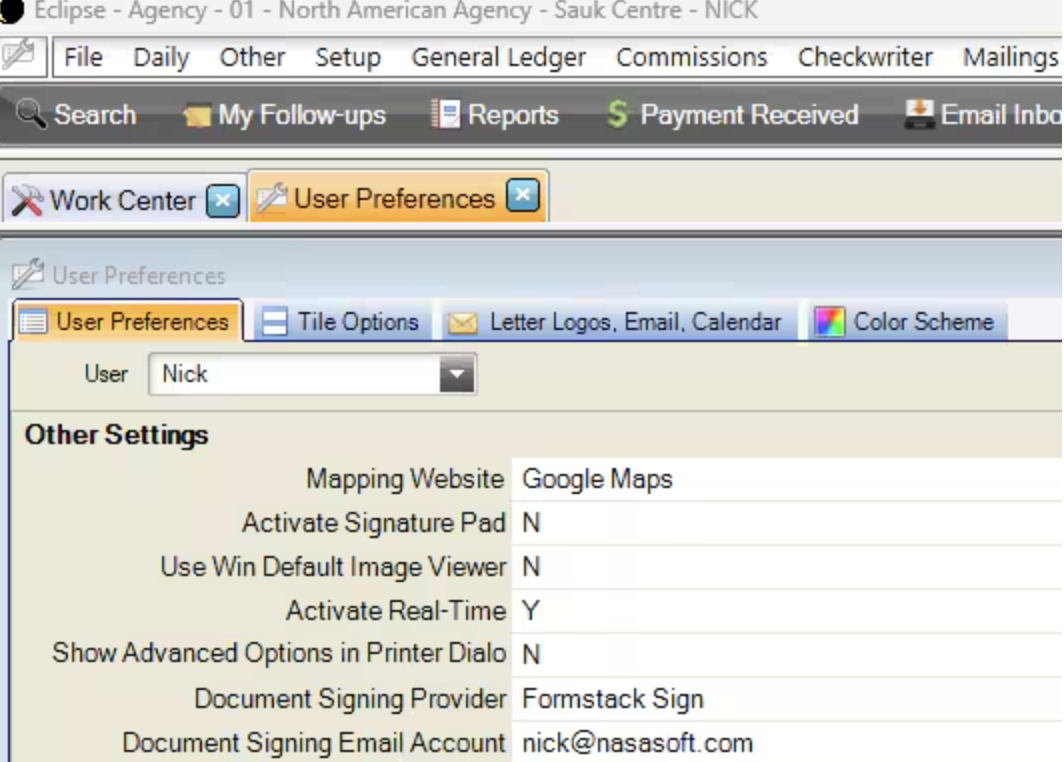Open the General Ledger menu

(498, 57)
